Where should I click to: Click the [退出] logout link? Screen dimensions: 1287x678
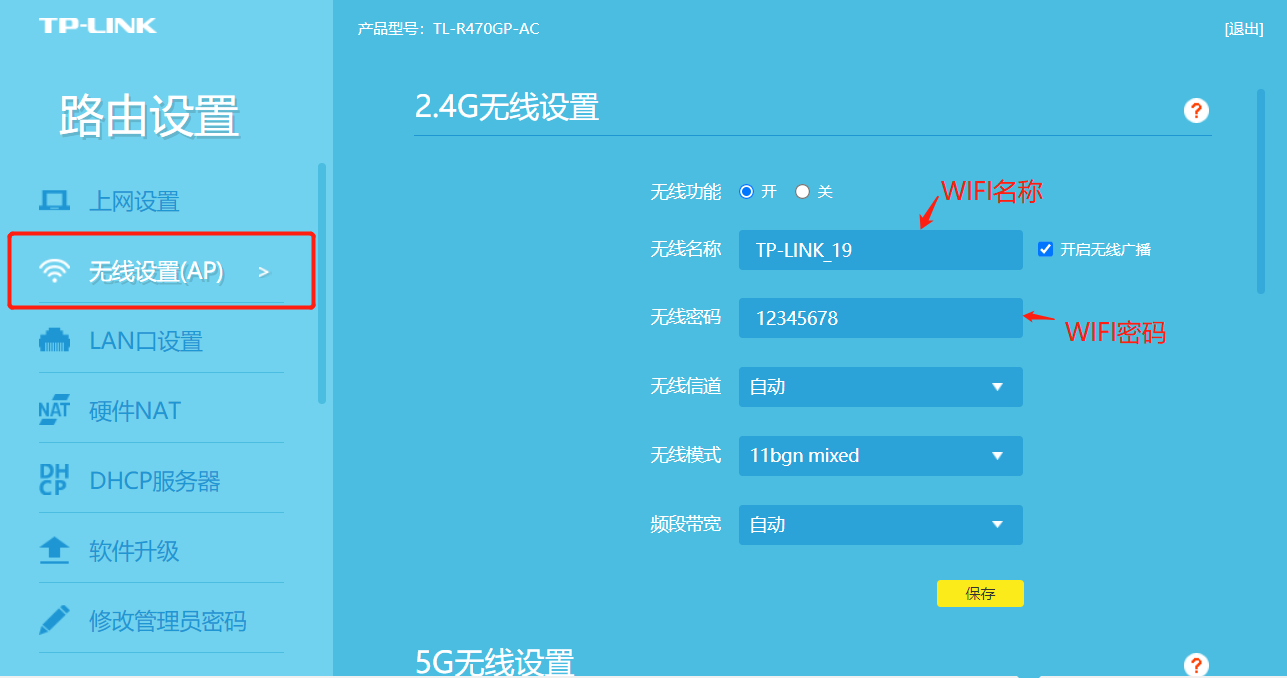coord(1244,29)
